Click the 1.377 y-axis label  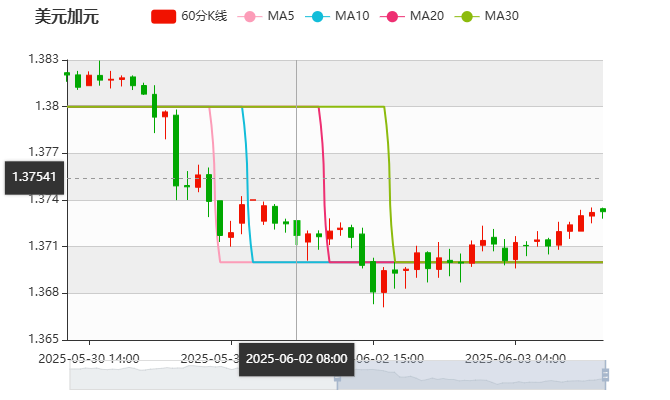click(44, 152)
